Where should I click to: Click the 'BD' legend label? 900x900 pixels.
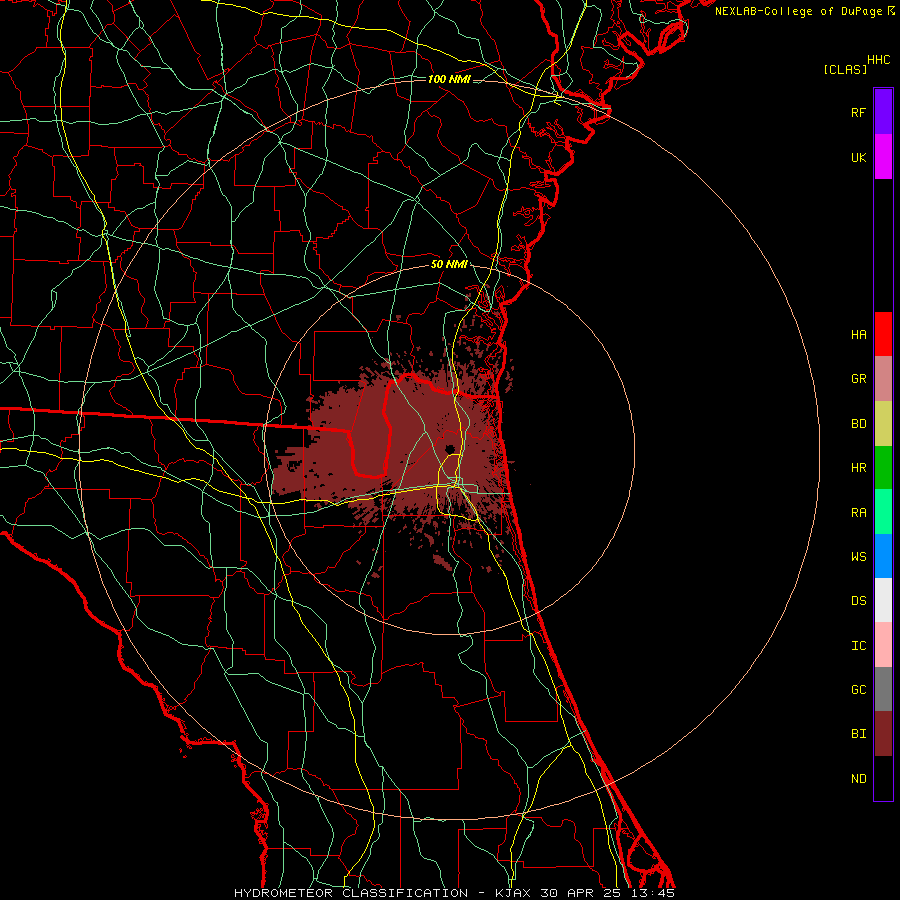858,424
